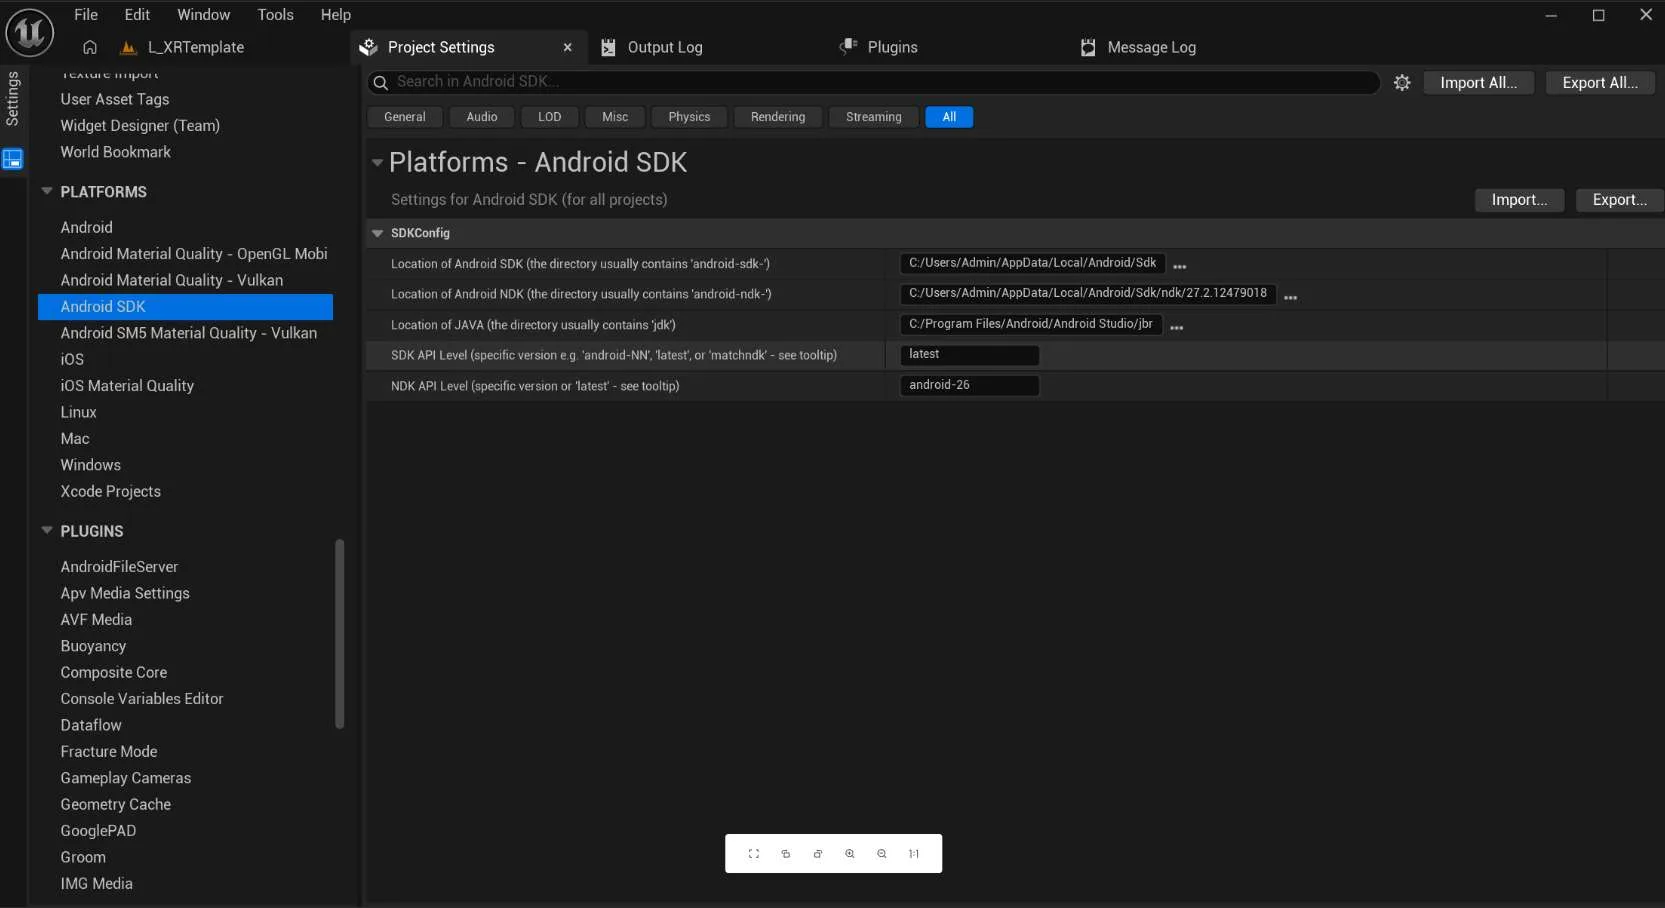1665x908 pixels.
Task: Close the Project Settings tab
Action: click(x=567, y=47)
